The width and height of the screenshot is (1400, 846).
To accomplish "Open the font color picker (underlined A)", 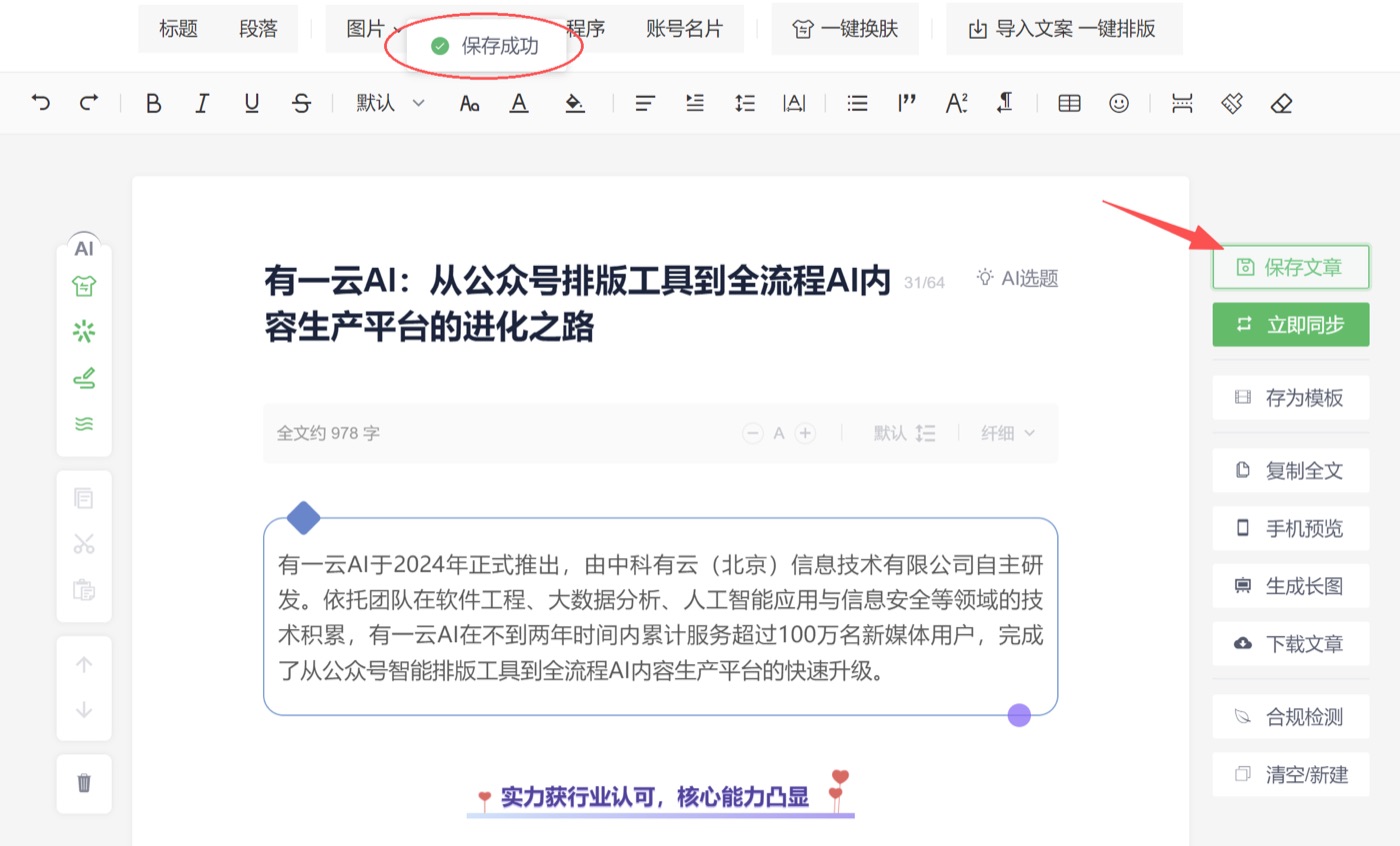I will 518,103.
